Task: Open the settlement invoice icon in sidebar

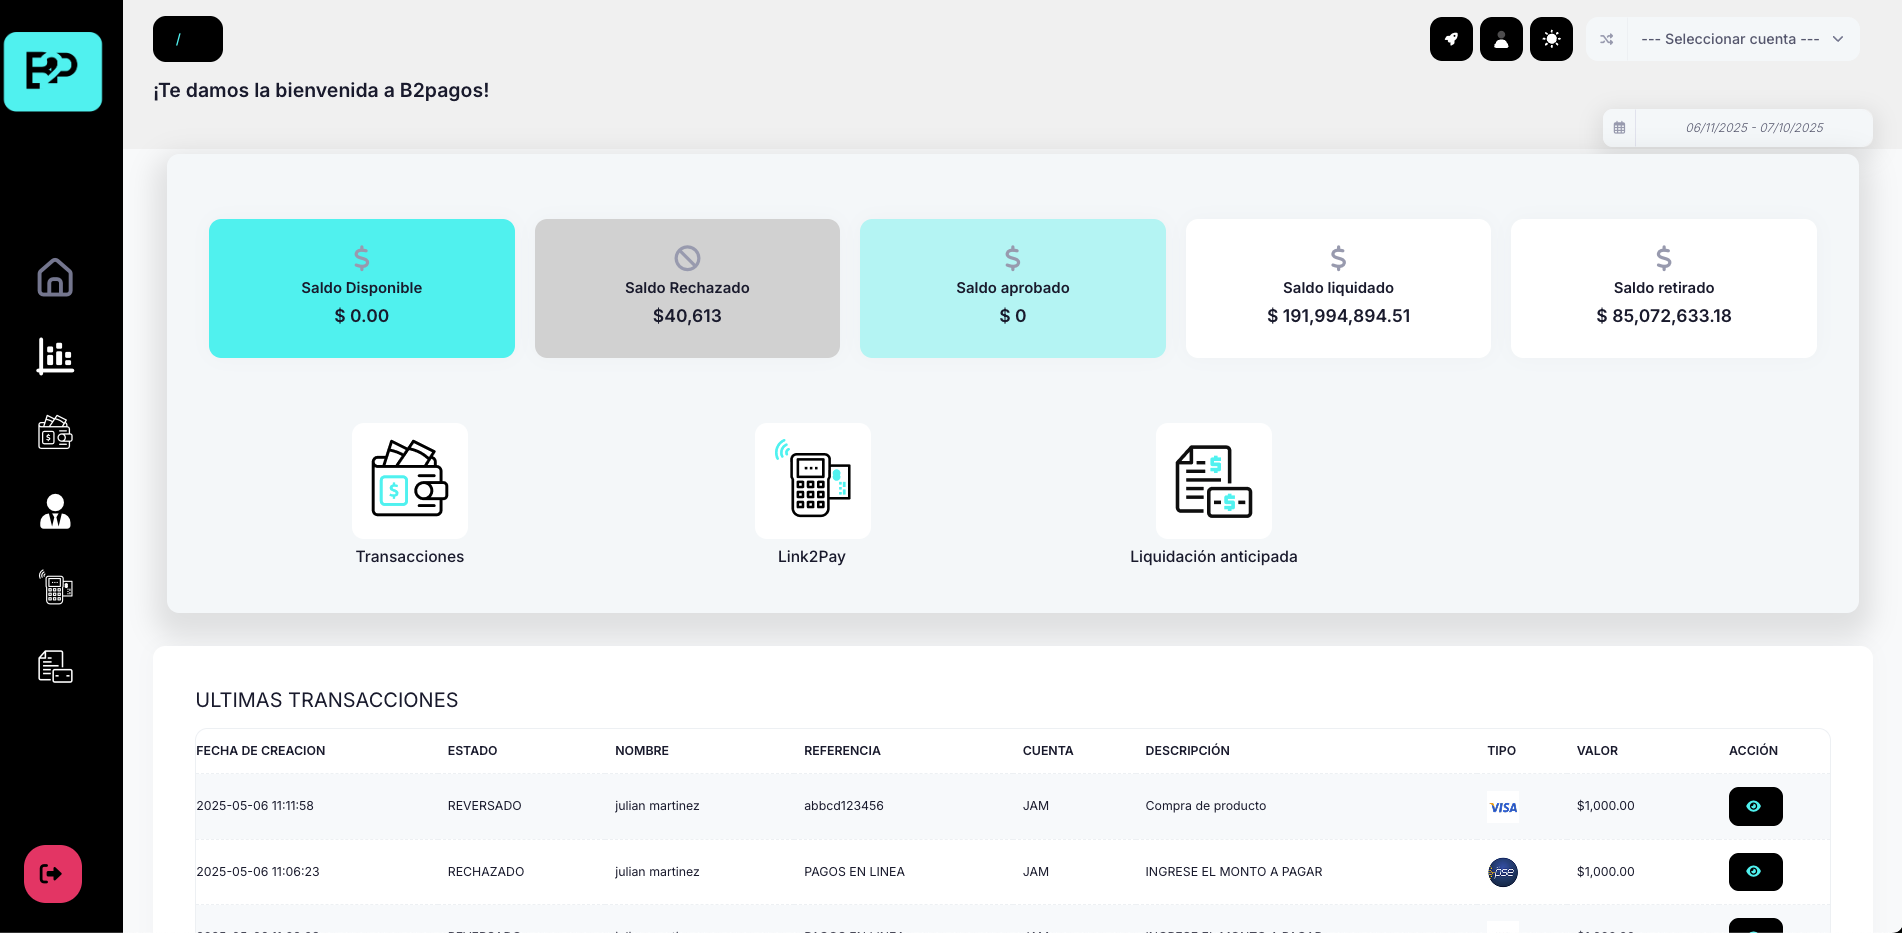Action: (x=55, y=666)
